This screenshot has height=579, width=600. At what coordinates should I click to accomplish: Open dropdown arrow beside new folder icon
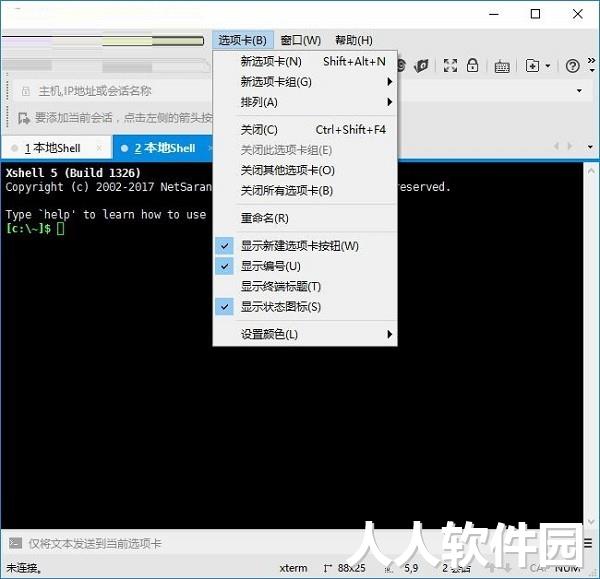(x=548, y=66)
